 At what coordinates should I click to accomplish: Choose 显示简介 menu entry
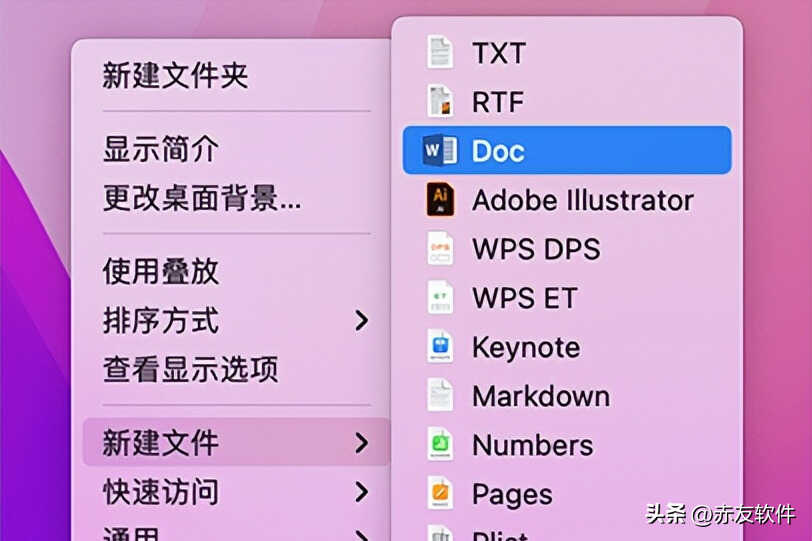(x=160, y=150)
